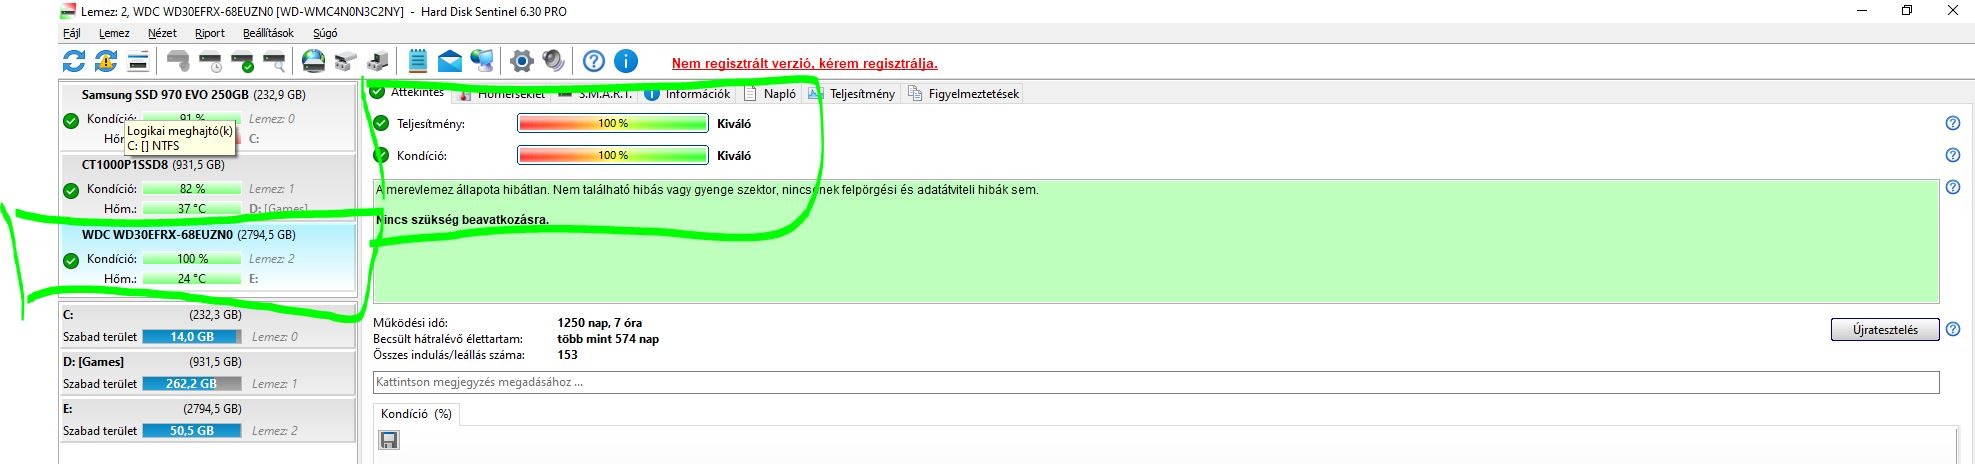The height and width of the screenshot is (464, 1975).
Task: Click the help icon beside green status box
Action: (x=1952, y=187)
